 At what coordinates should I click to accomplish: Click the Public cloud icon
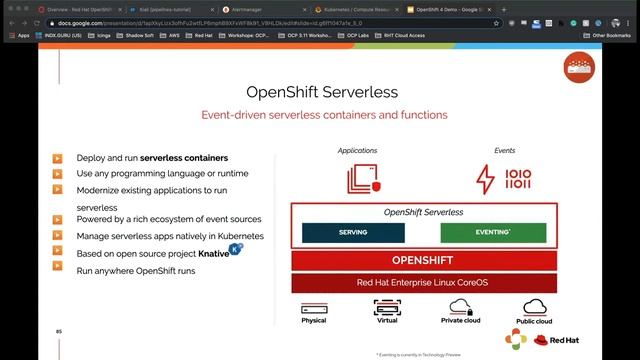pos(535,307)
